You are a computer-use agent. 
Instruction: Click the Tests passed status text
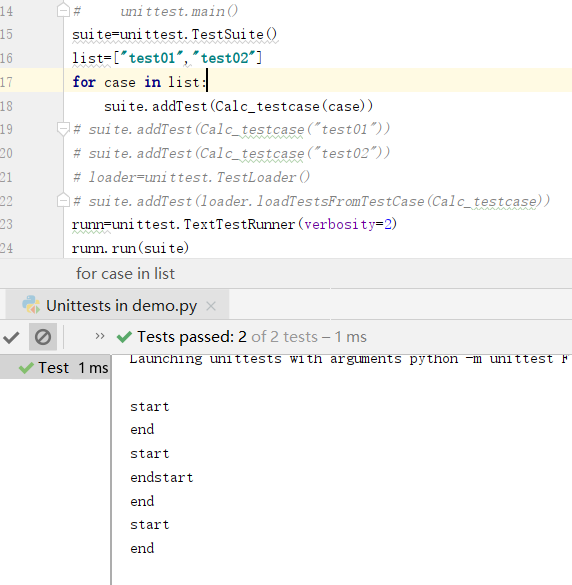coord(252,337)
